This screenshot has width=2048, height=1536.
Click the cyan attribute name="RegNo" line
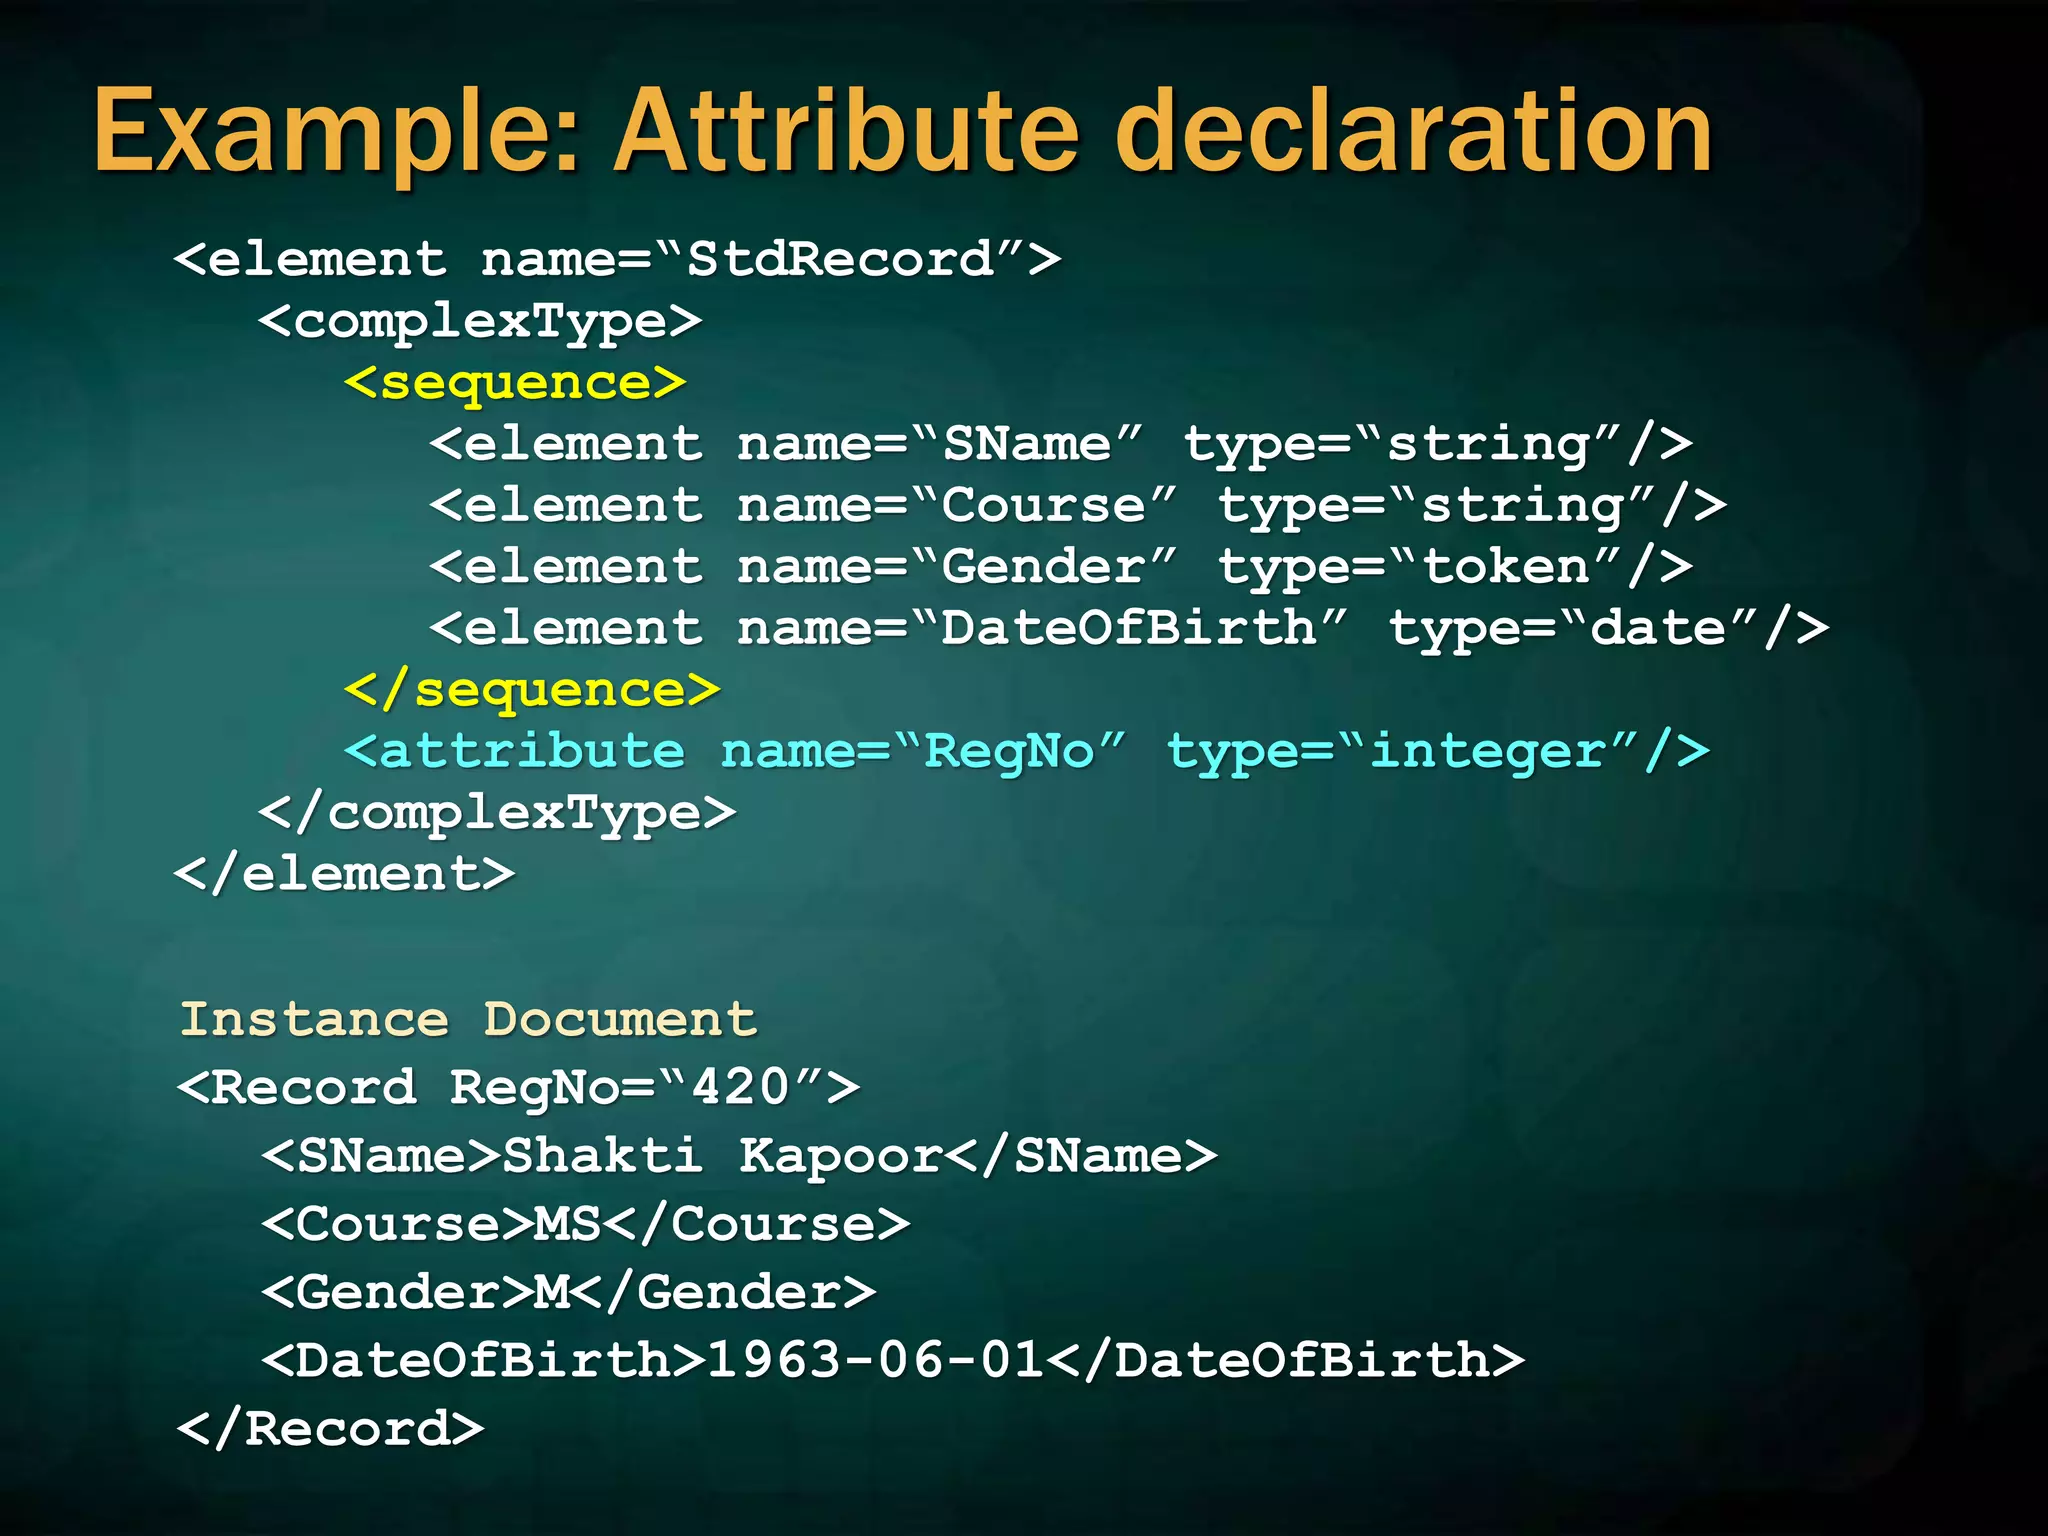tap(1027, 752)
